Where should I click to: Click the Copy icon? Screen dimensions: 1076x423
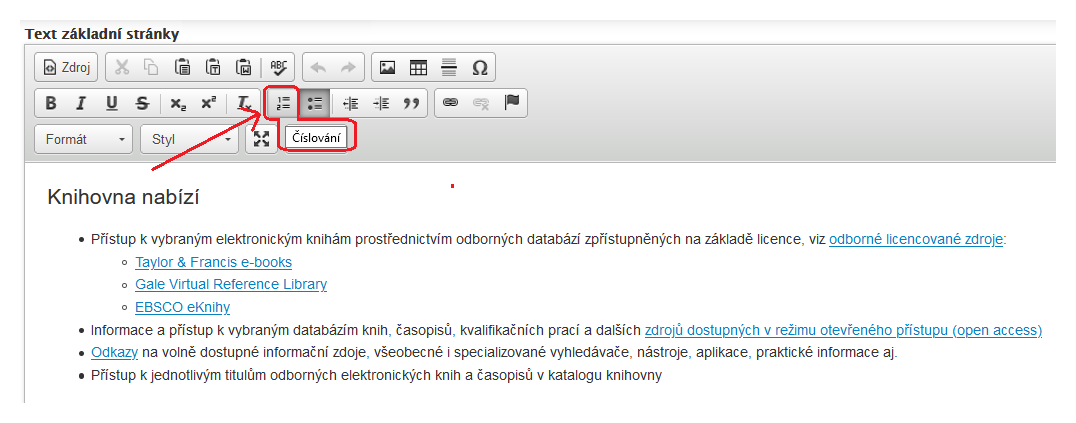151,67
